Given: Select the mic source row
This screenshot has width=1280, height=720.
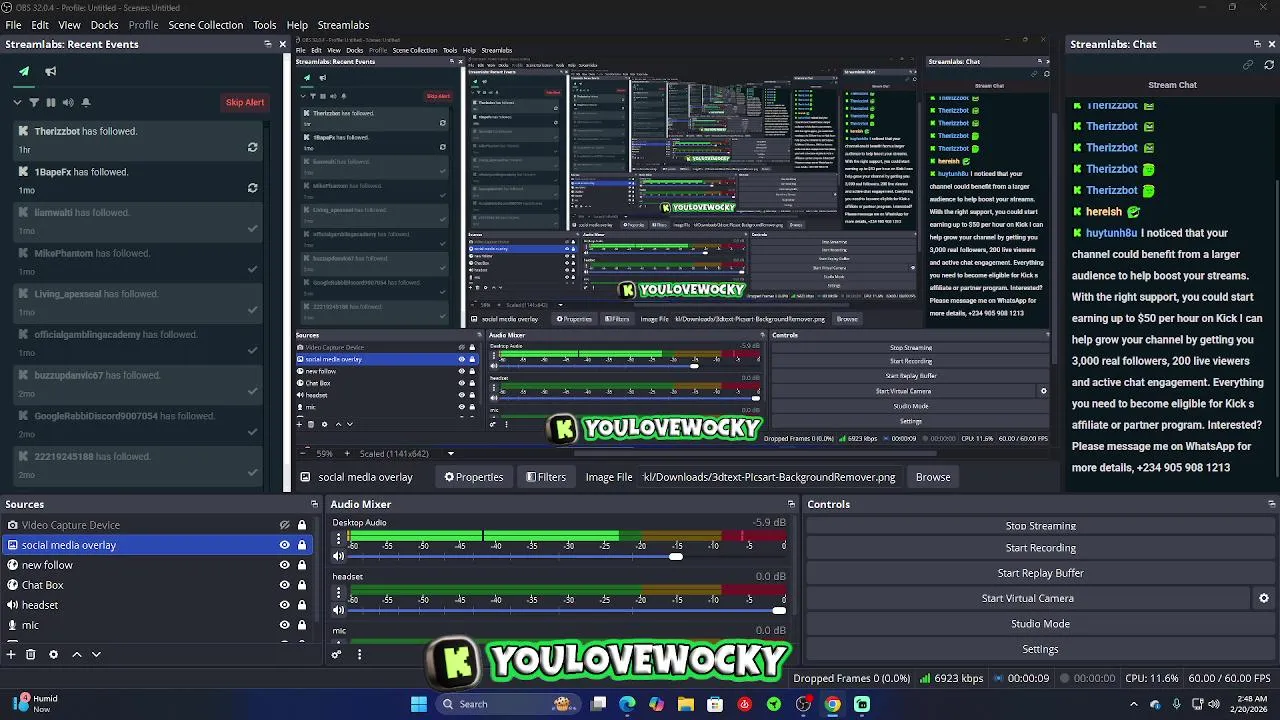Looking at the screenshot, I should 156,625.
